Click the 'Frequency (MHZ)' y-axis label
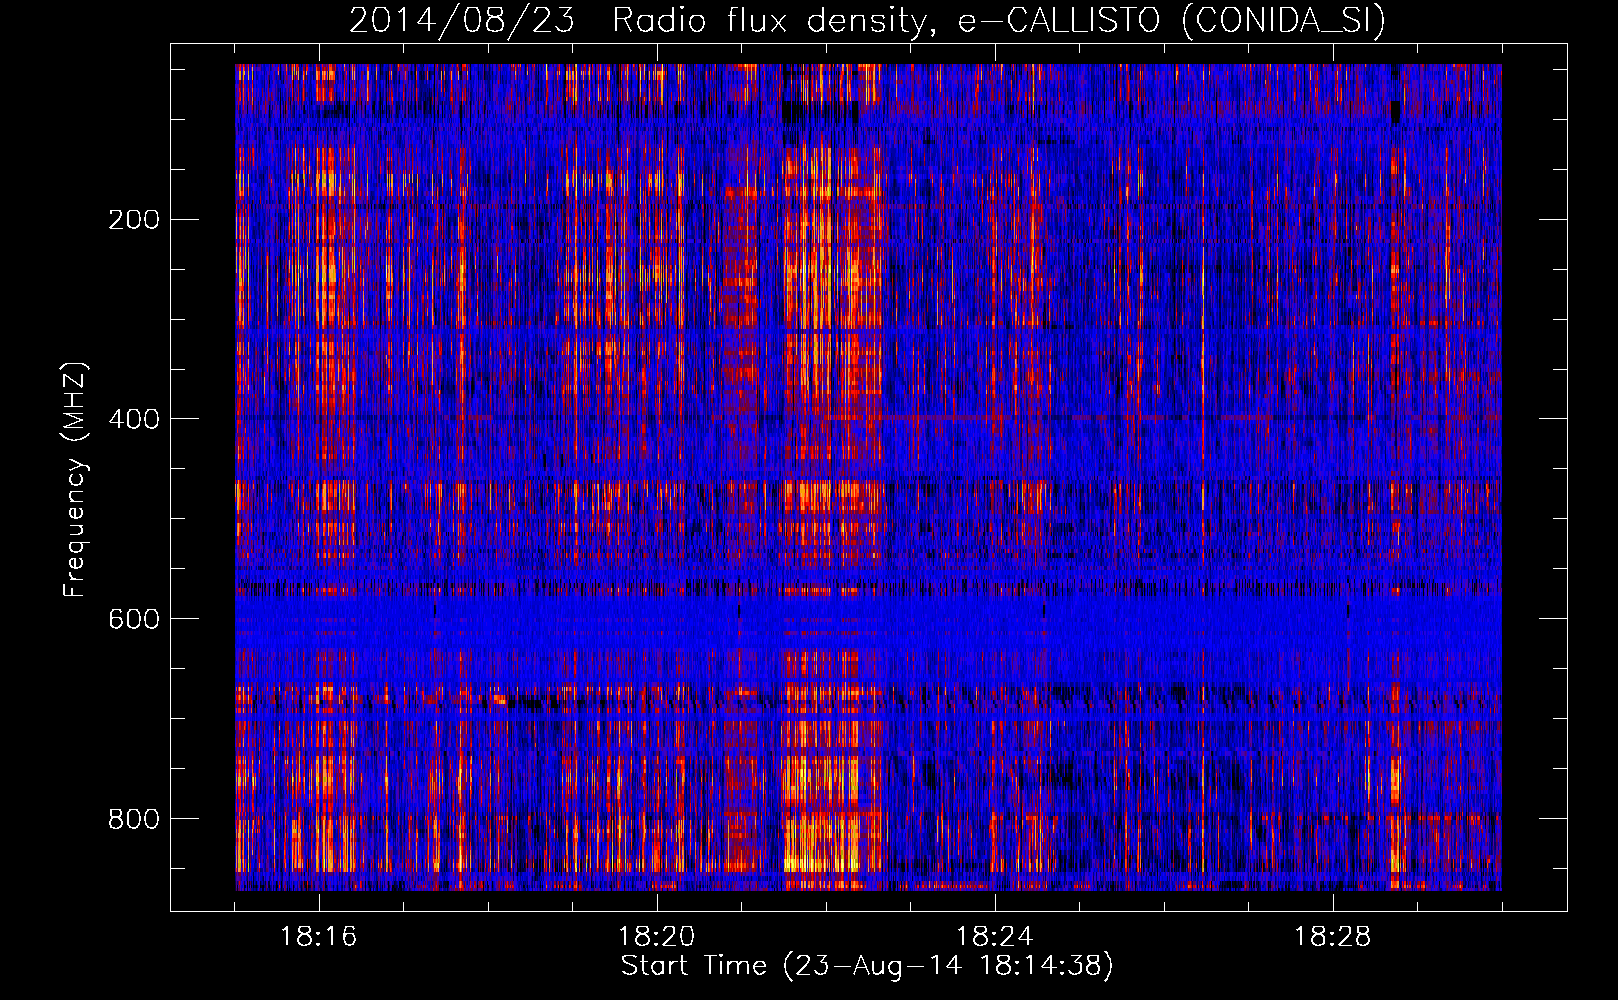 click(x=75, y=480)
